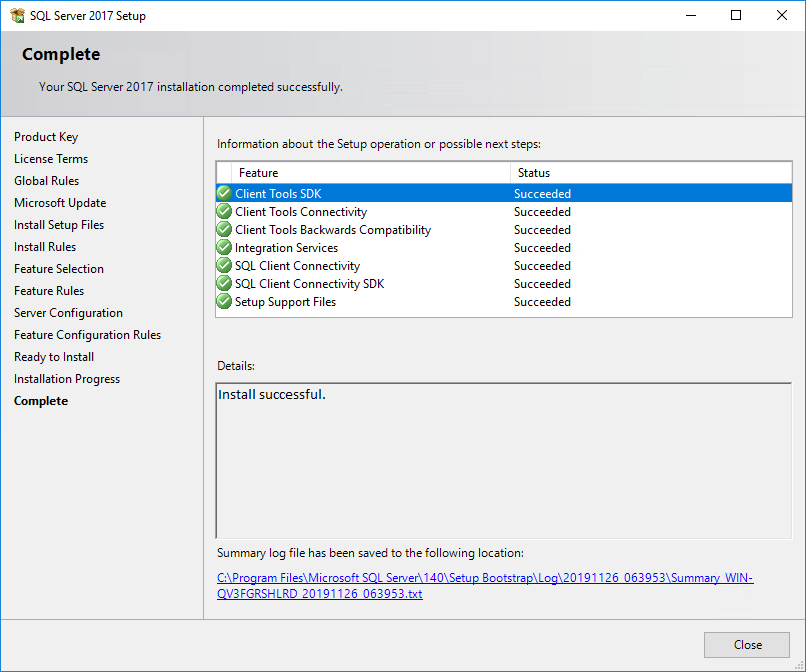Click the bold Complete step in sidebar
The height and width of the screenshot is (672, 806).
click(x=41, y=401)
